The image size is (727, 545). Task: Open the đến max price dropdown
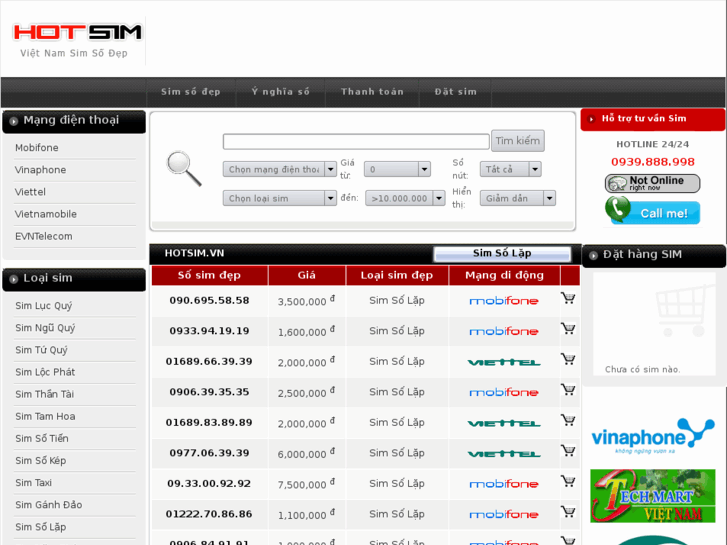[x=405, y=198]
